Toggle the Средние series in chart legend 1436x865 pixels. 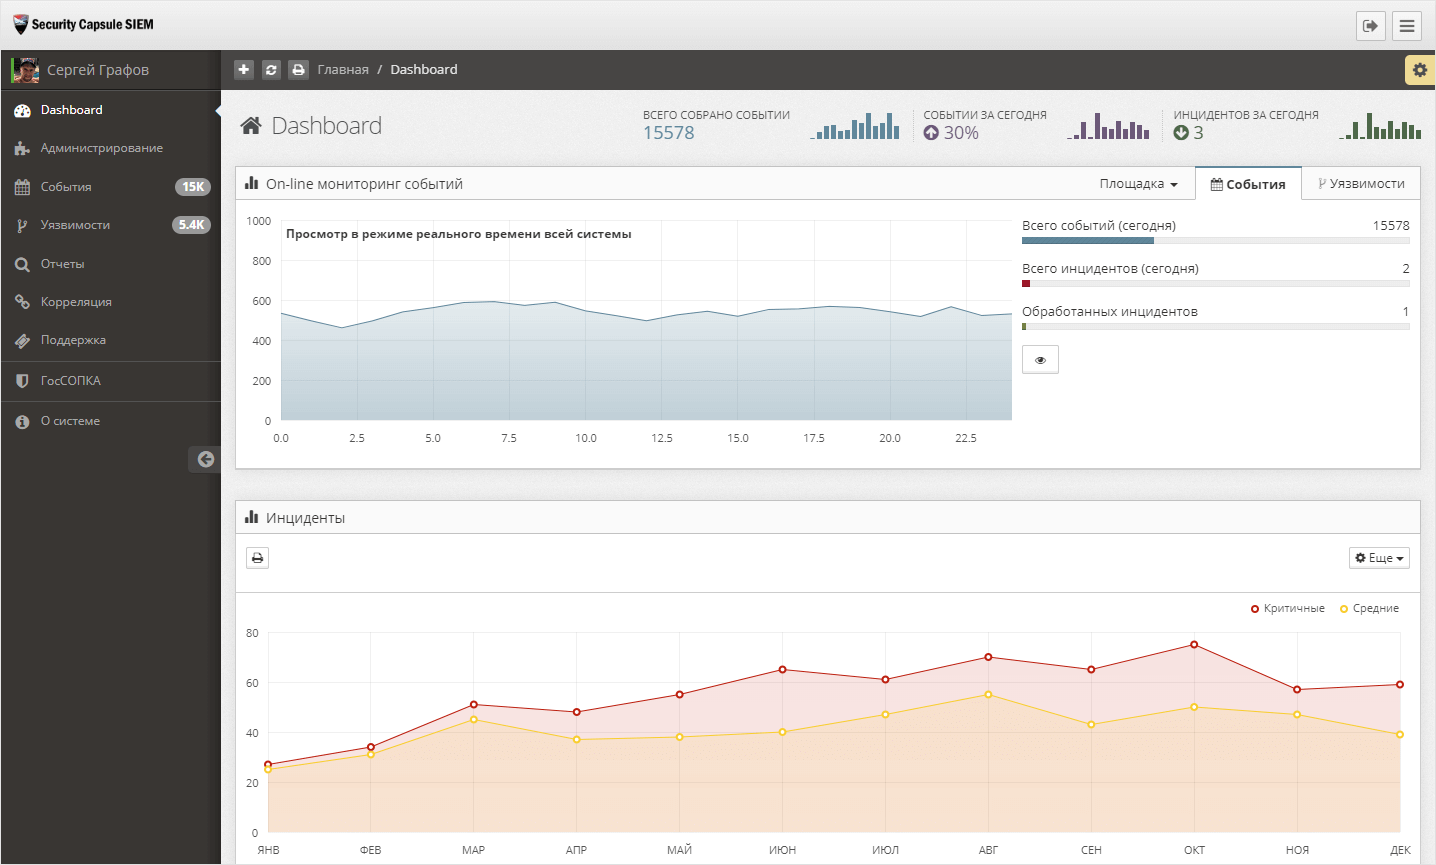[1369, 608]
